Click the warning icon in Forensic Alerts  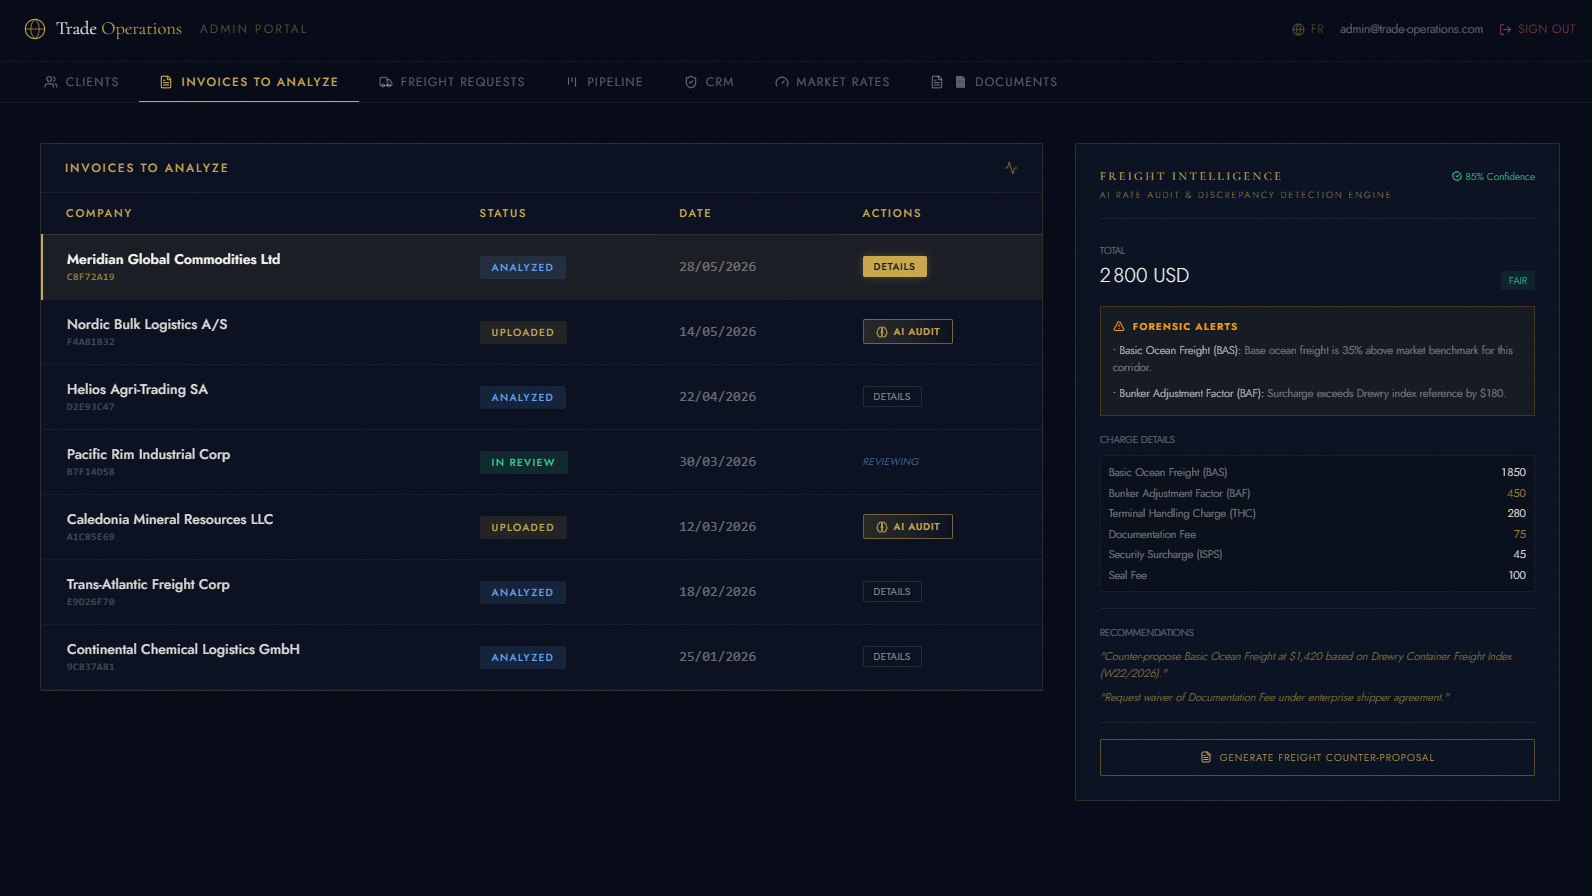tap(1119, 326)
